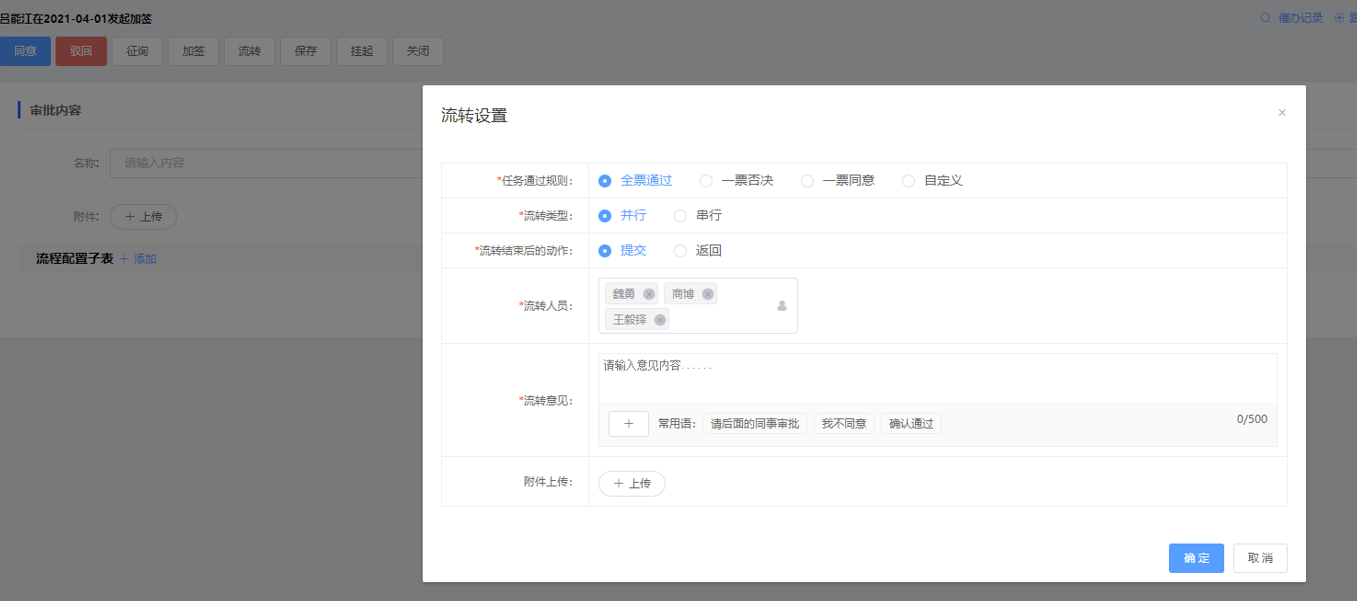Remove 商博 from the transfer personnel
1357x601 pixels.
pyautogui.click(x=708, y=294)
